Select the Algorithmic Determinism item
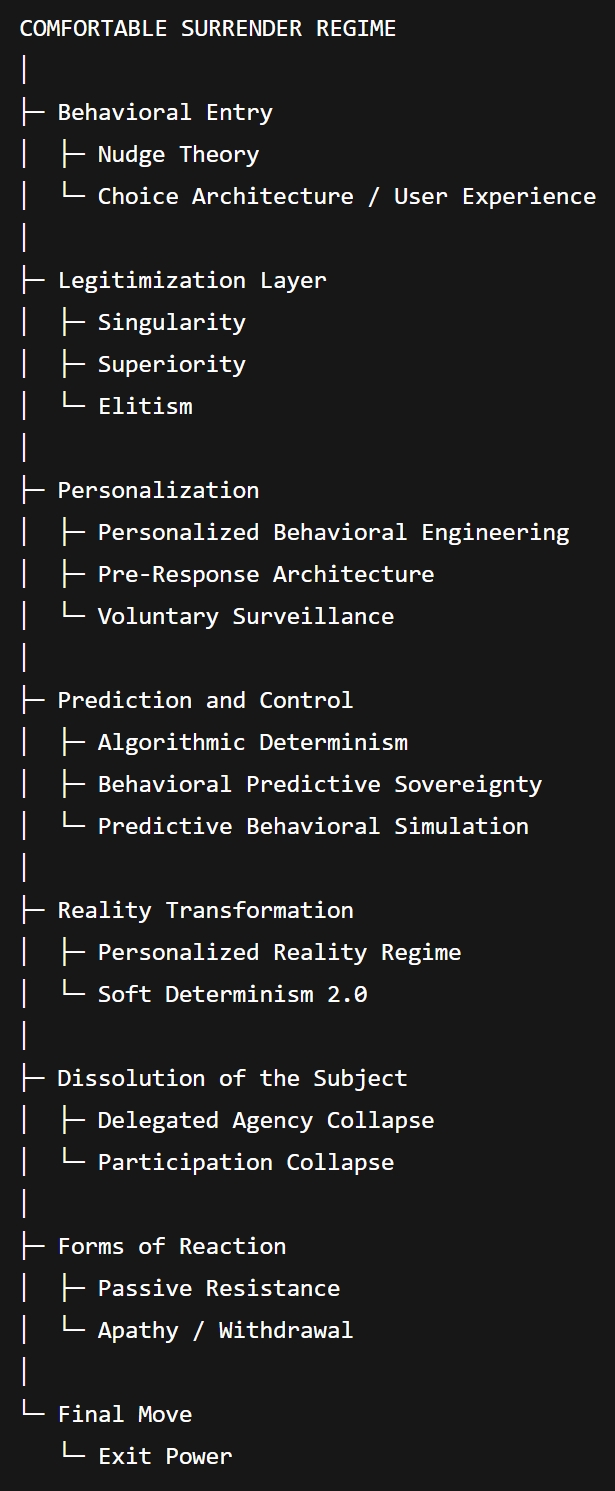The image size is (615, 1491). coord(252,742)
